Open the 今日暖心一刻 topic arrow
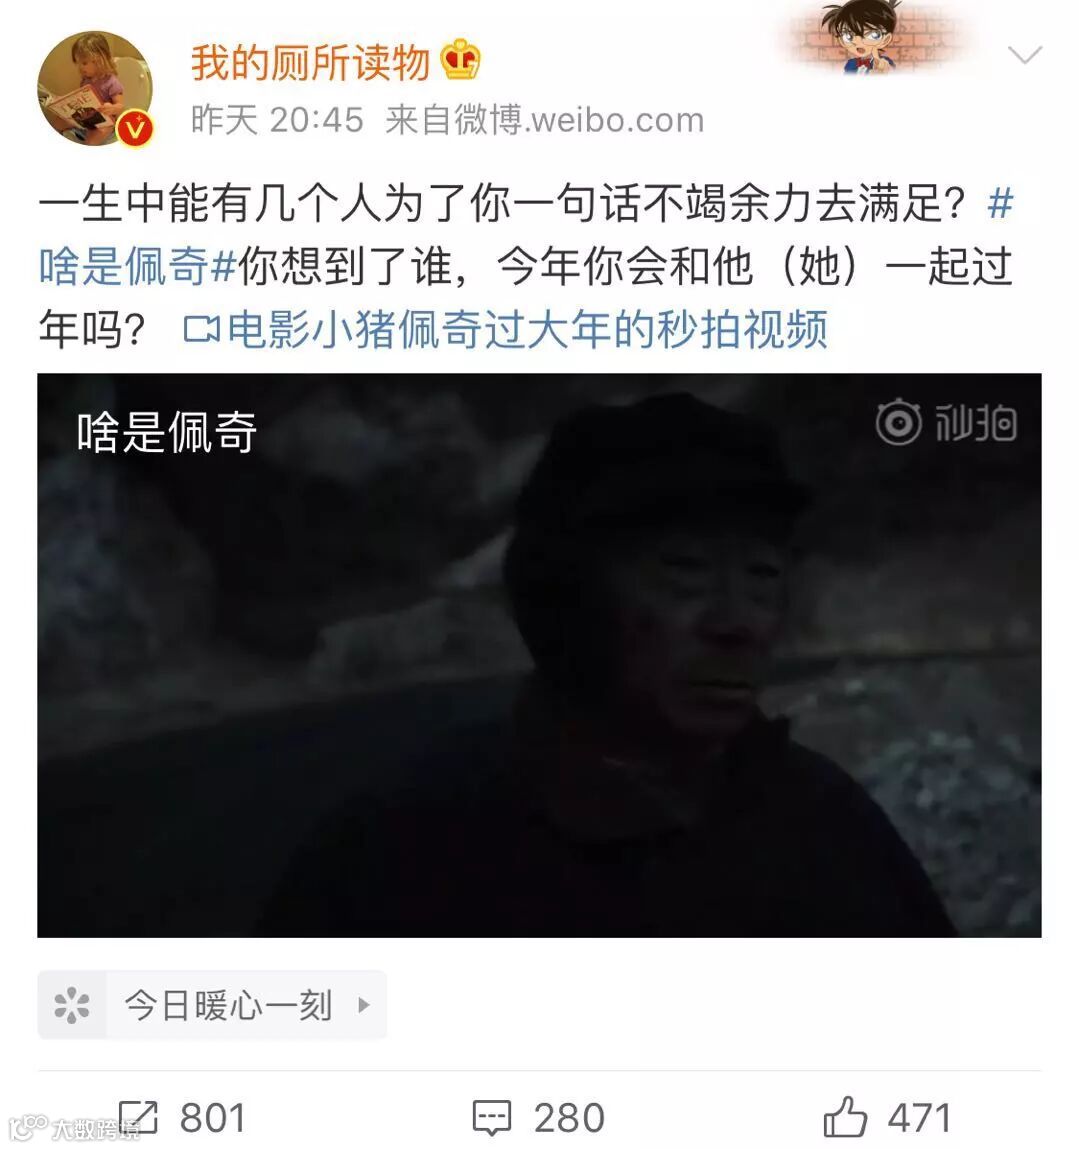 click(x=364, y=1005)
